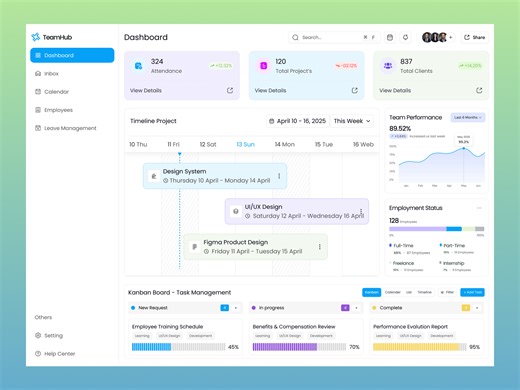Select the Dashboard sidebar item

click(x=72, y=55)
